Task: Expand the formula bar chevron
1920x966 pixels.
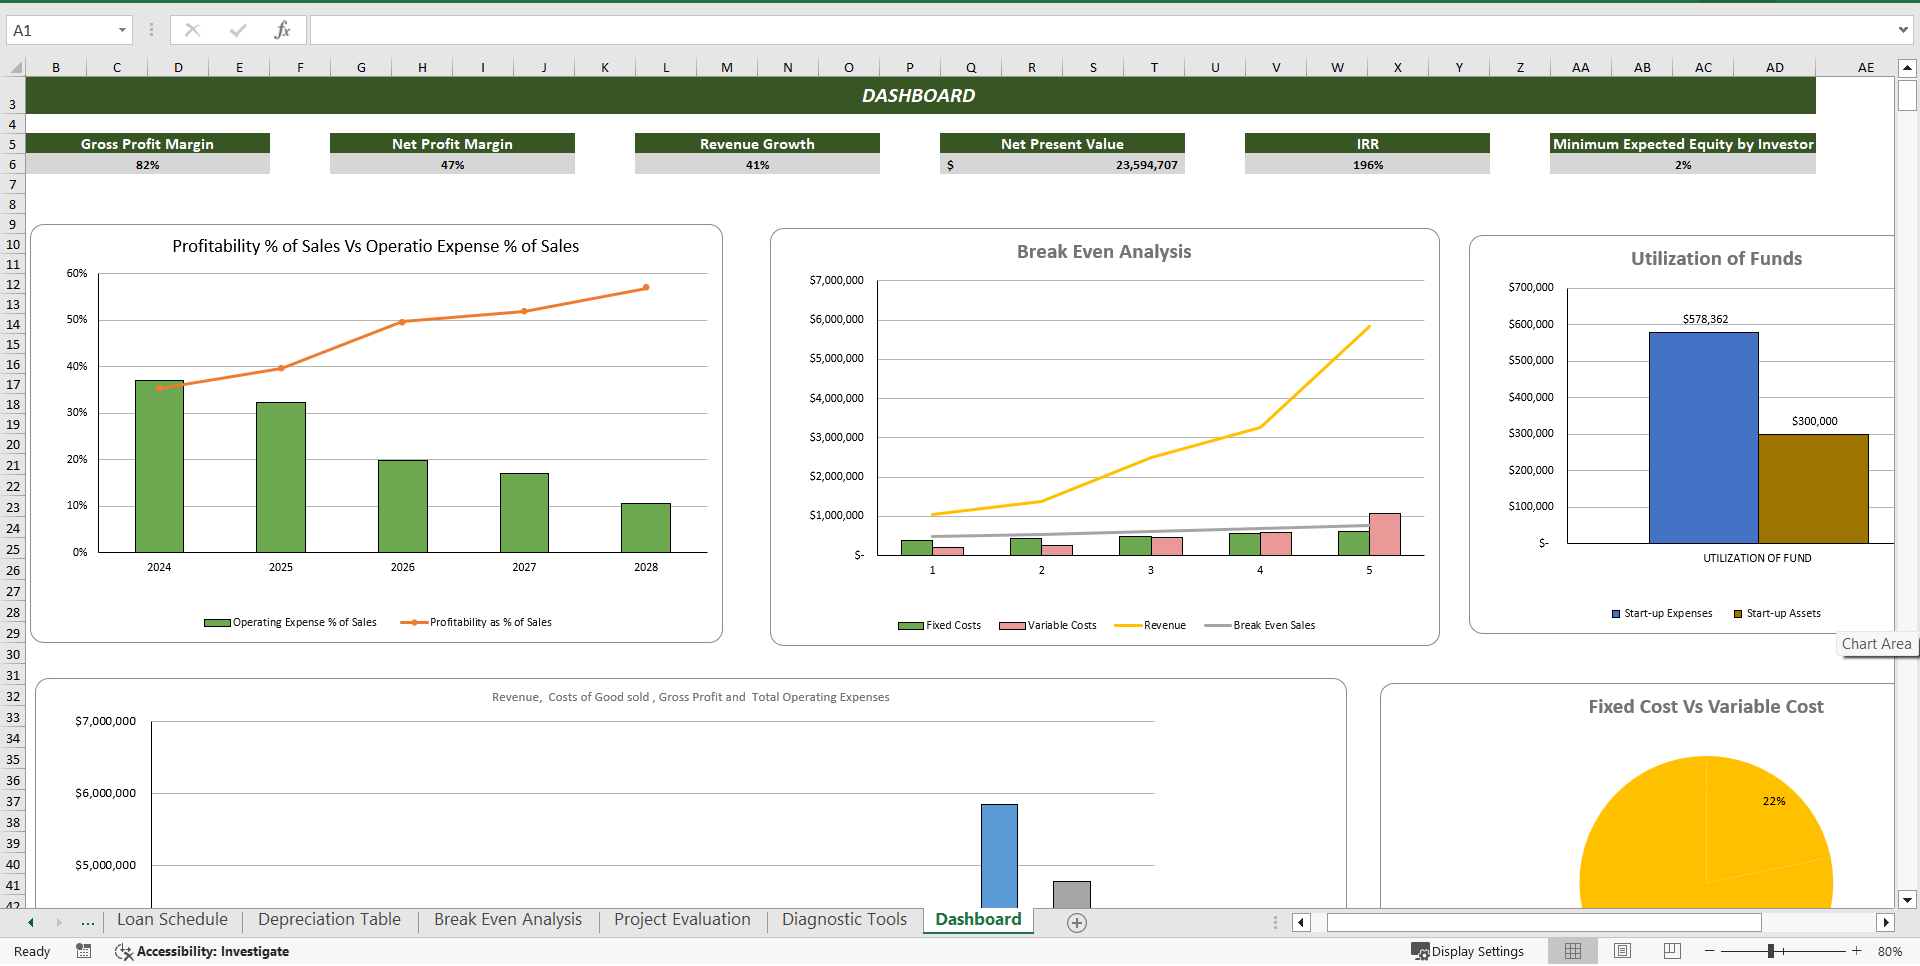Action: click(x=1903, y=30)
